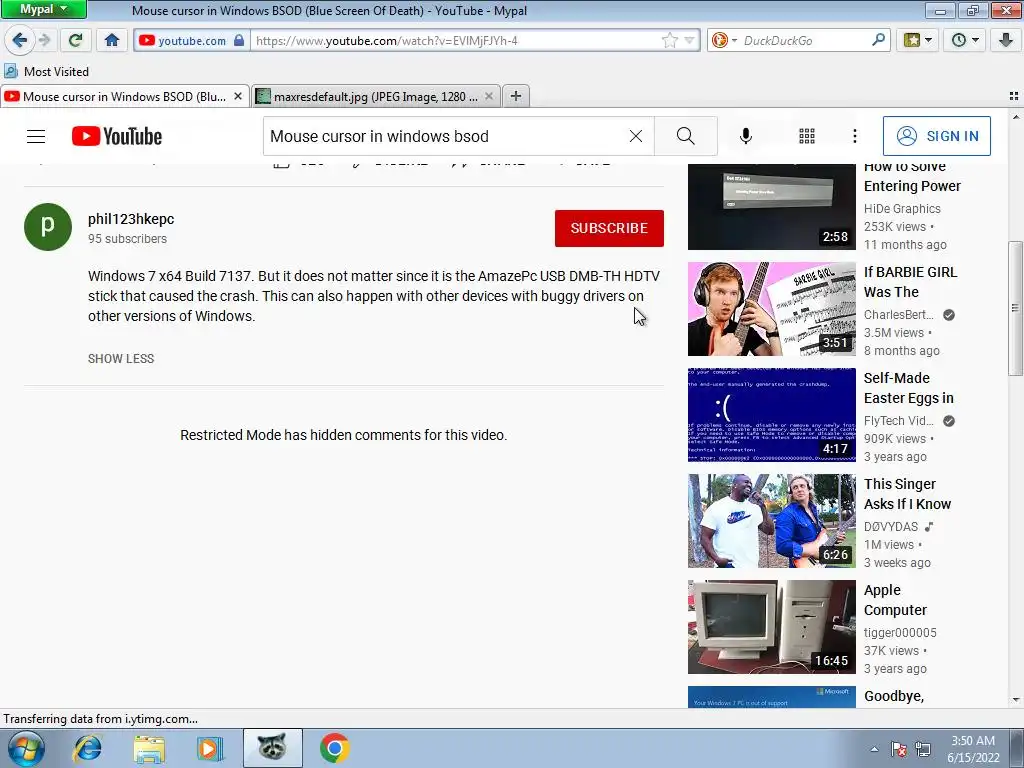
Task: Open the URL history dropdown arrow
Action: point(689,40)
